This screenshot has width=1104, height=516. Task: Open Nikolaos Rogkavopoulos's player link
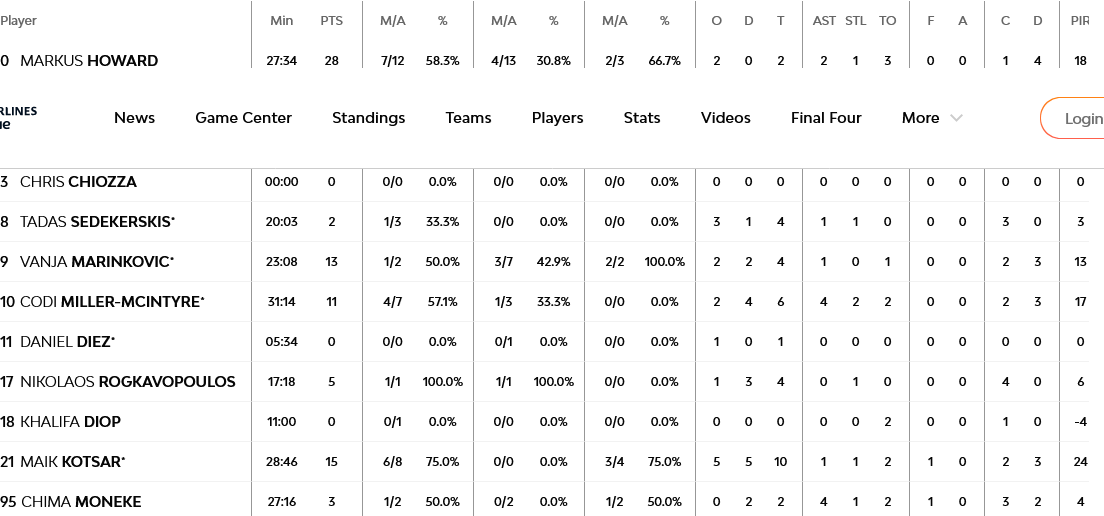tap(127, 382)
